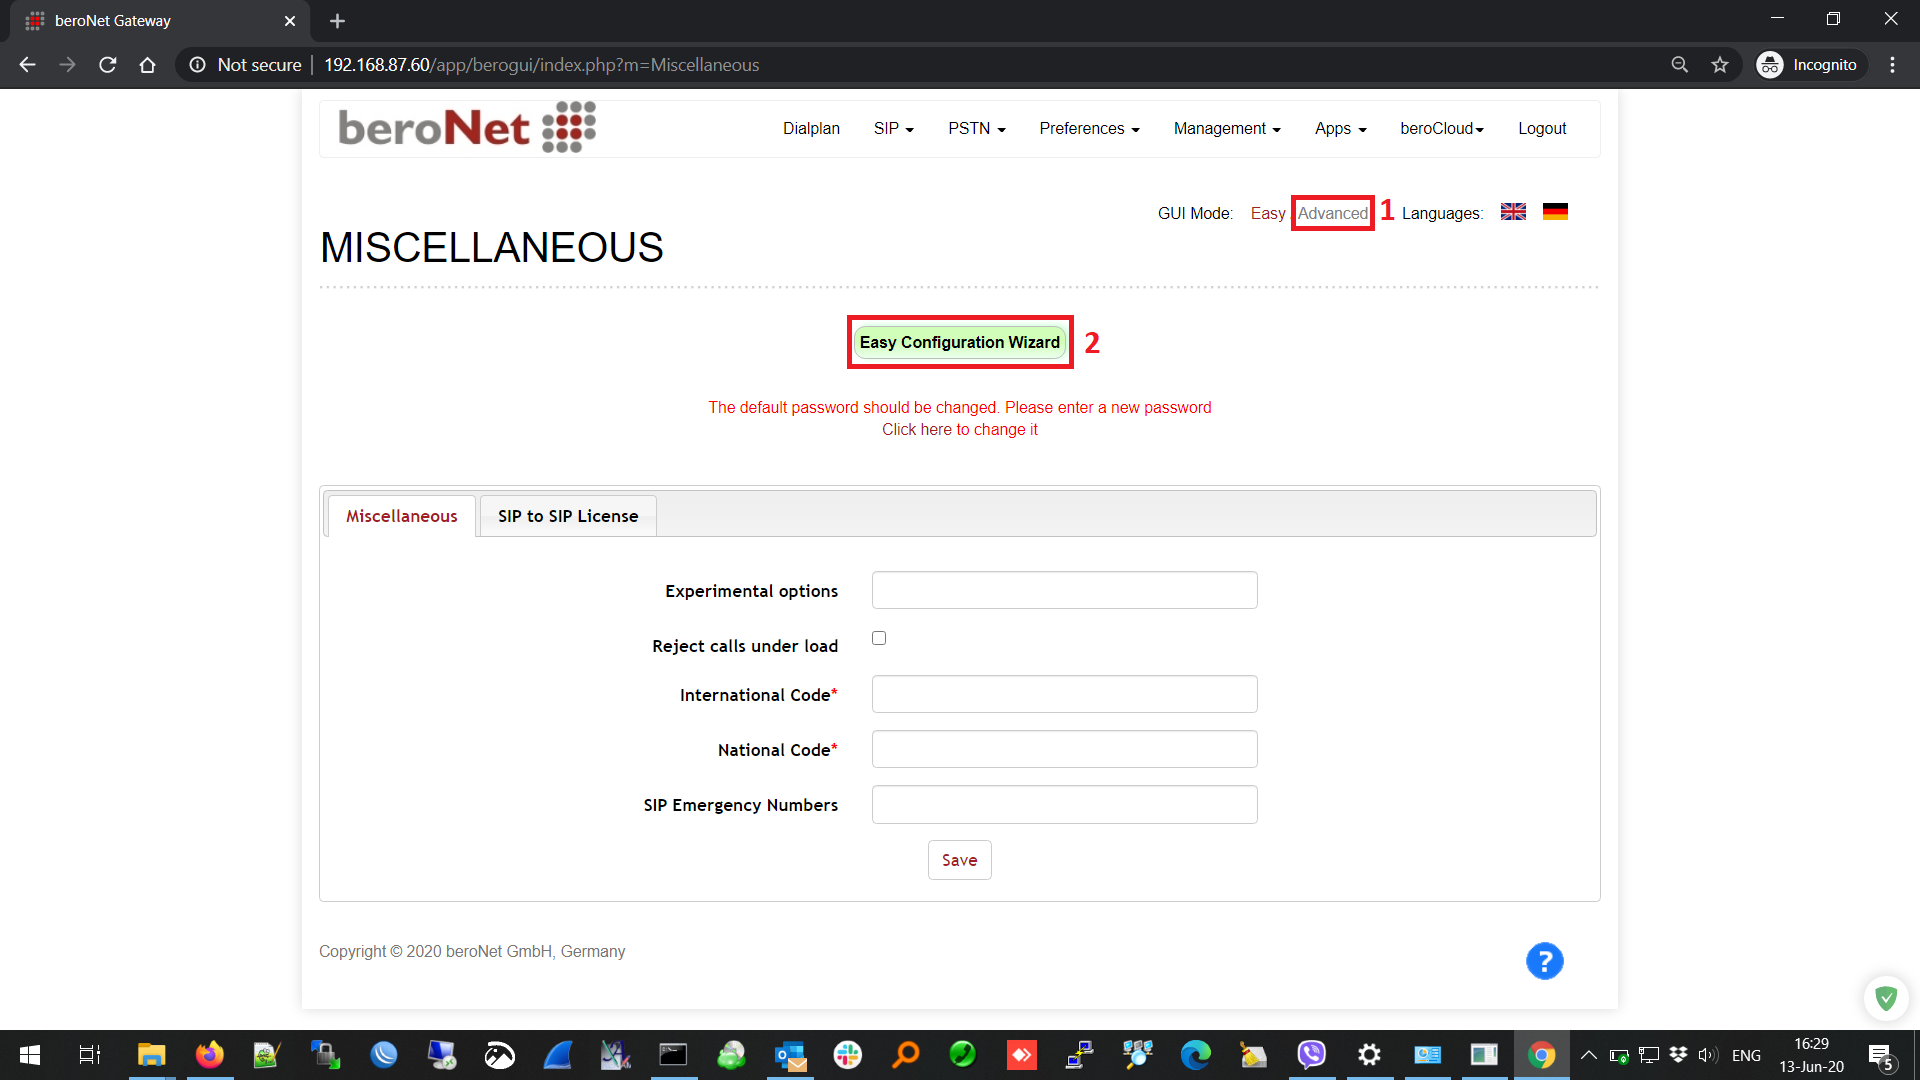1920x1080 pixels.
Task: Focus the International Code input field
Action: point(1064,694)
